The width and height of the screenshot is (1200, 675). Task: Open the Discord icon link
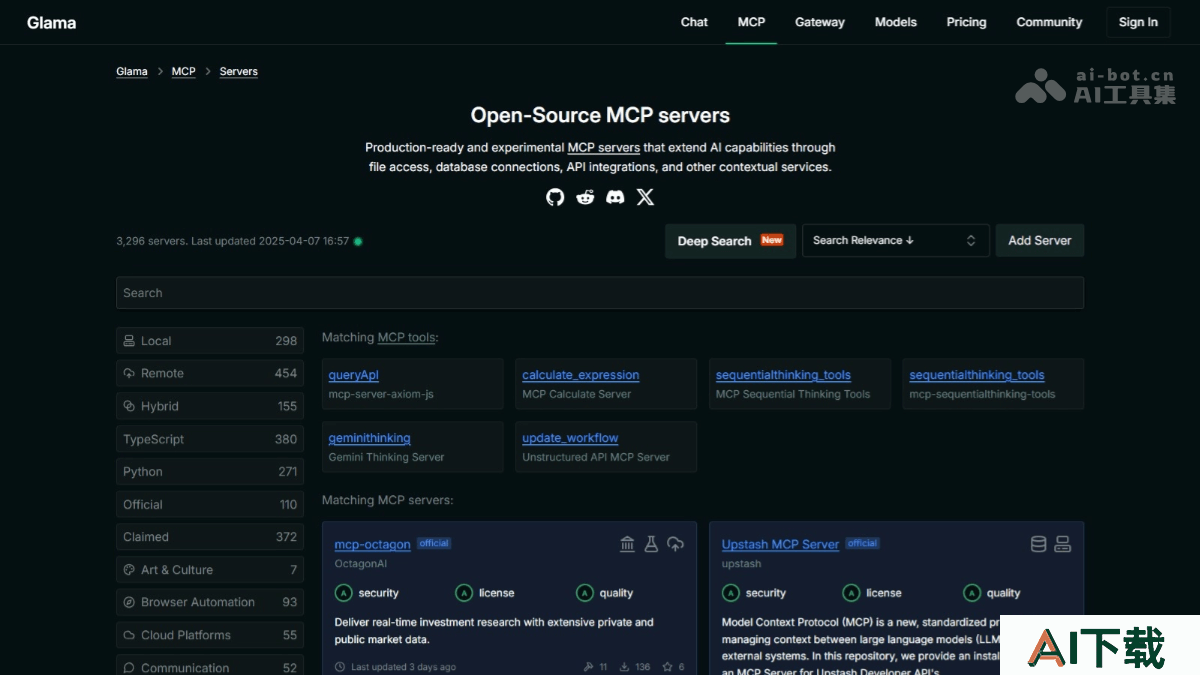click(615, 197)
